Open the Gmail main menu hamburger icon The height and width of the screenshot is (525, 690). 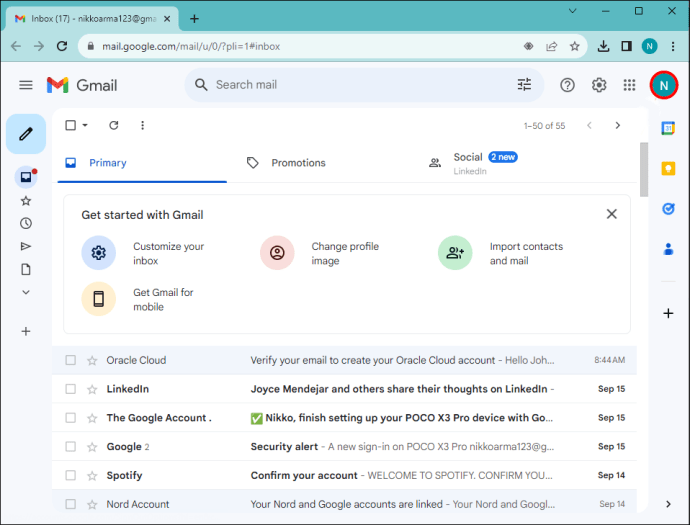[x=26, y=85]
